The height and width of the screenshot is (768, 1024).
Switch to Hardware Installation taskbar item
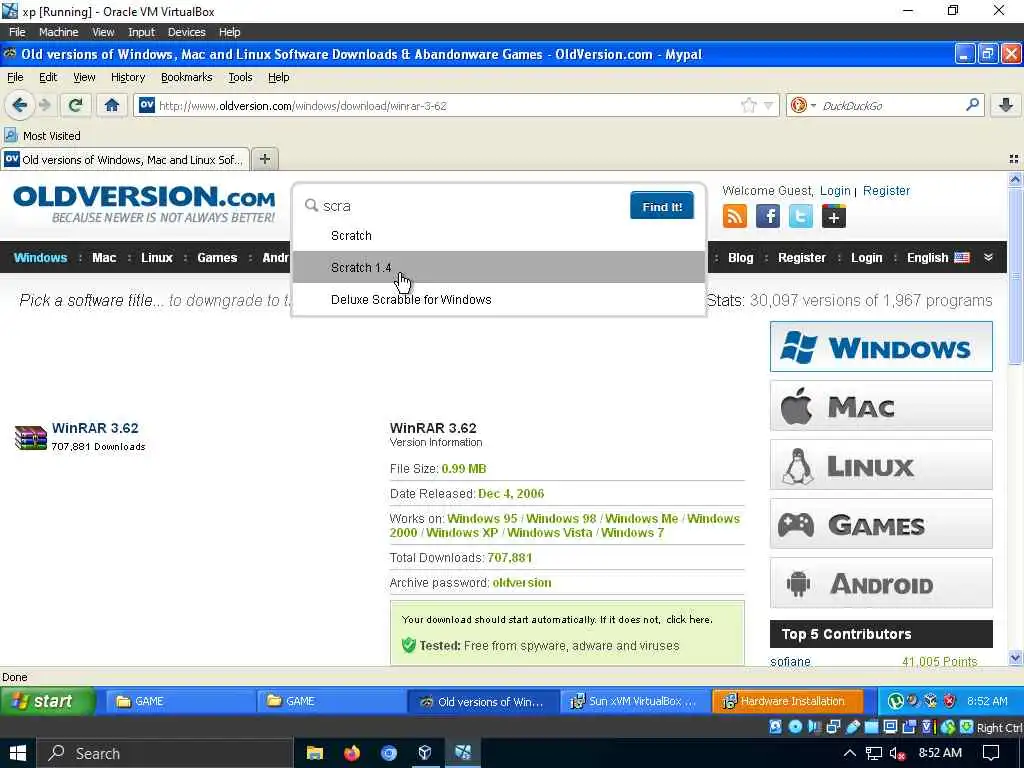coord(788,701)
